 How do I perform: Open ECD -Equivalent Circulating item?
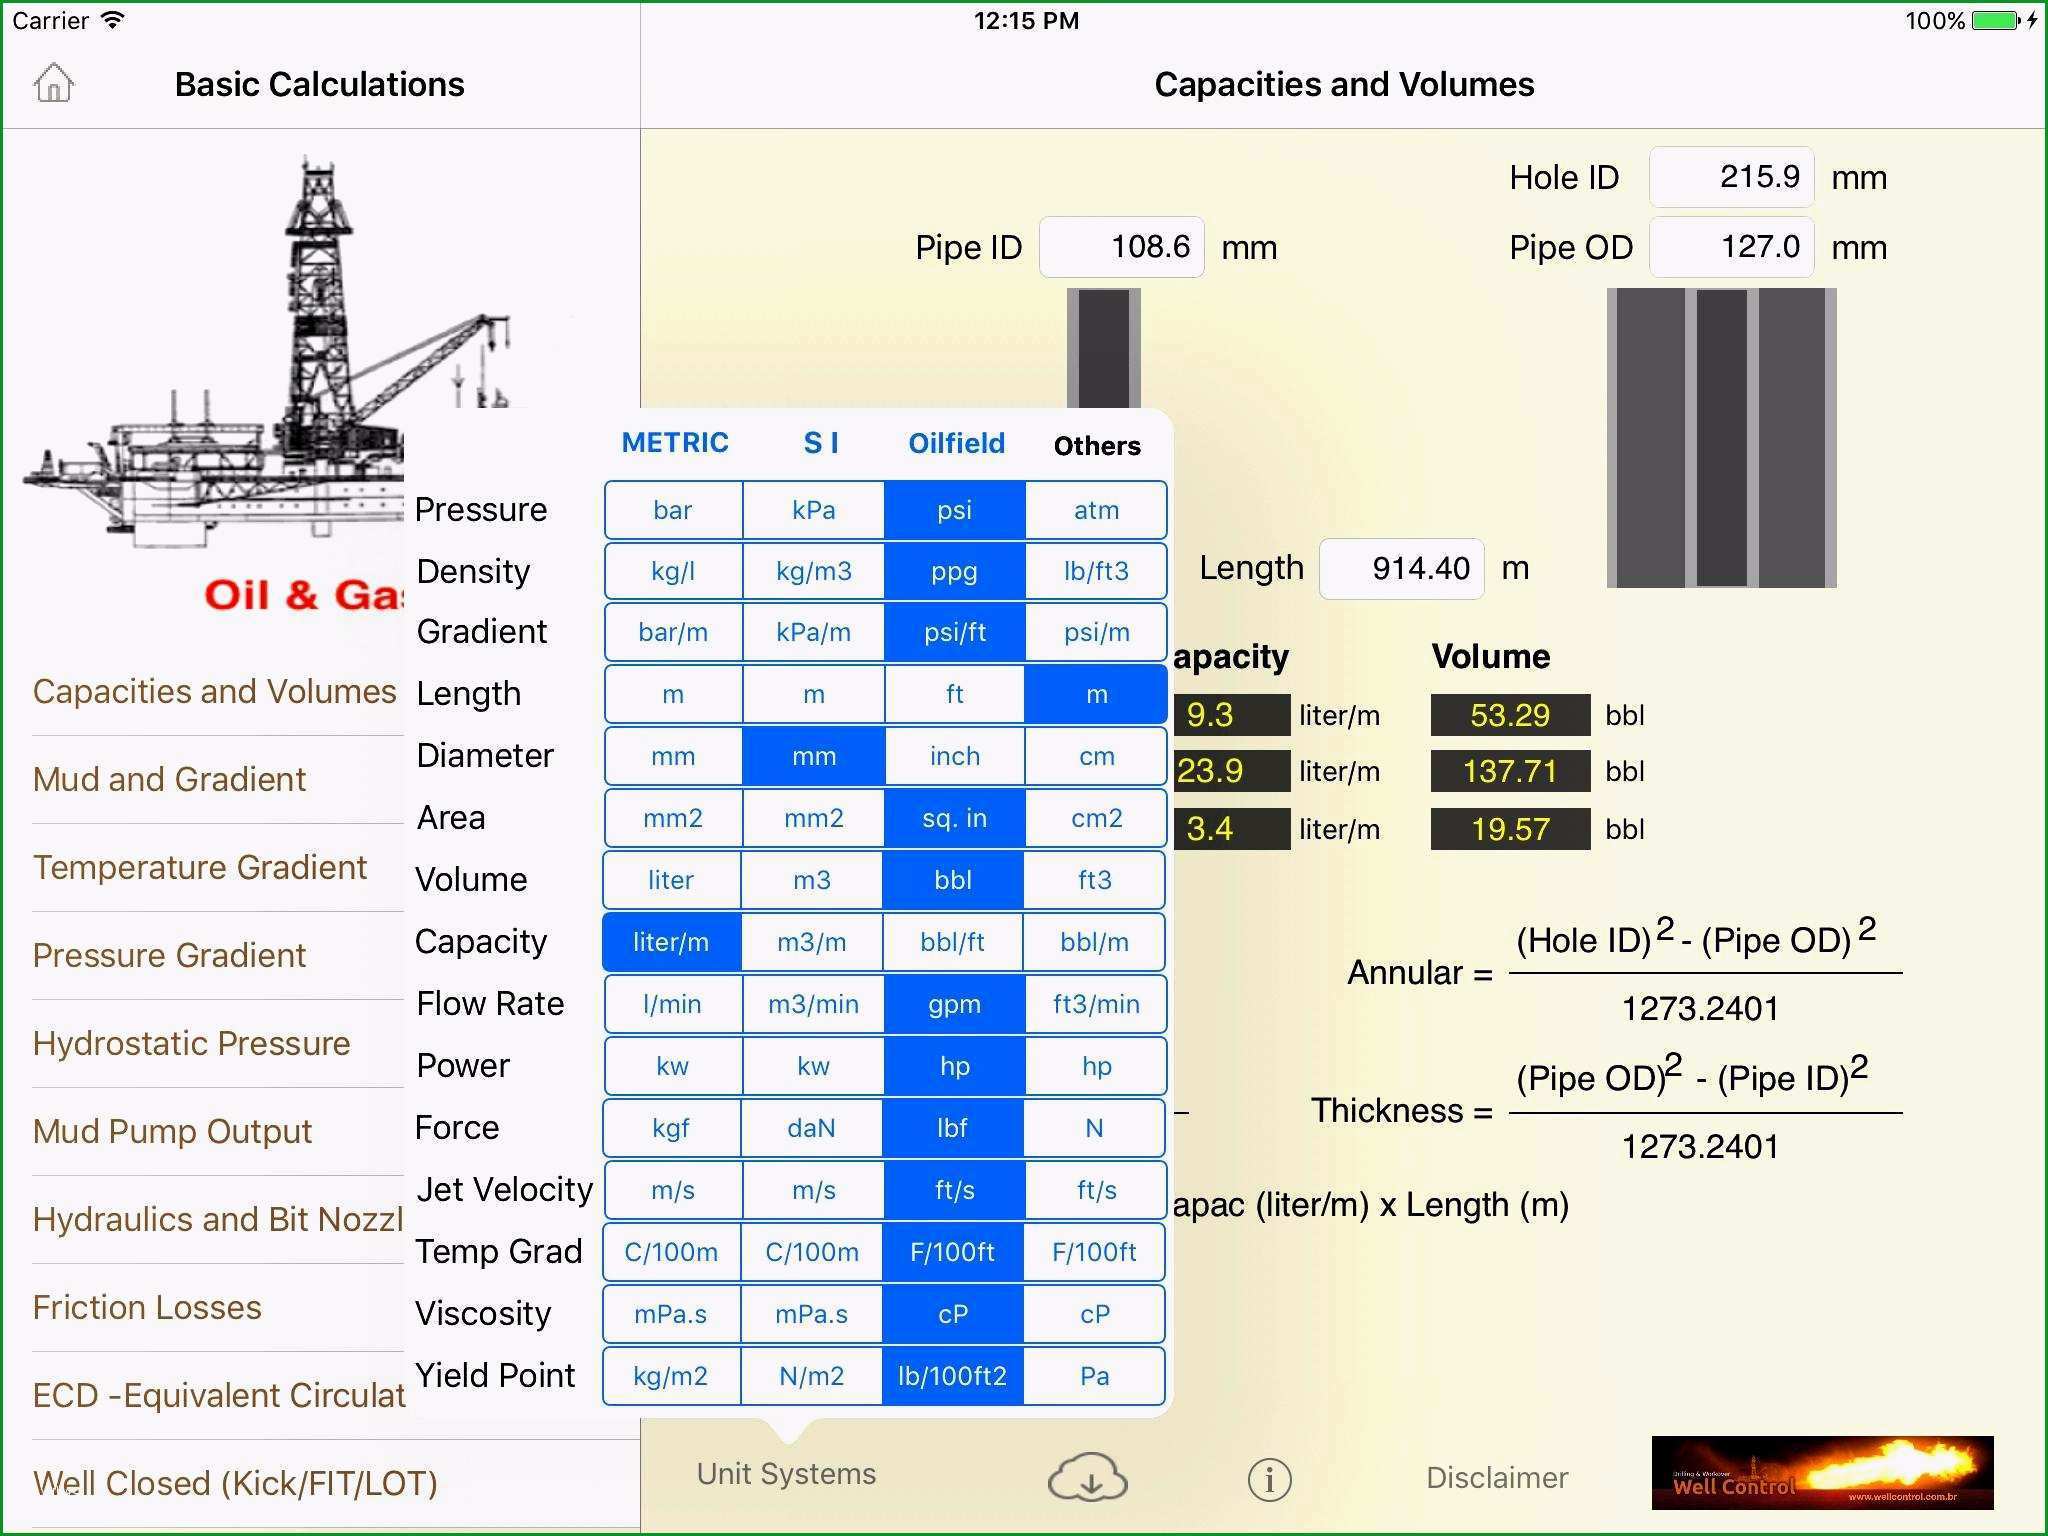click(218, 1396)
